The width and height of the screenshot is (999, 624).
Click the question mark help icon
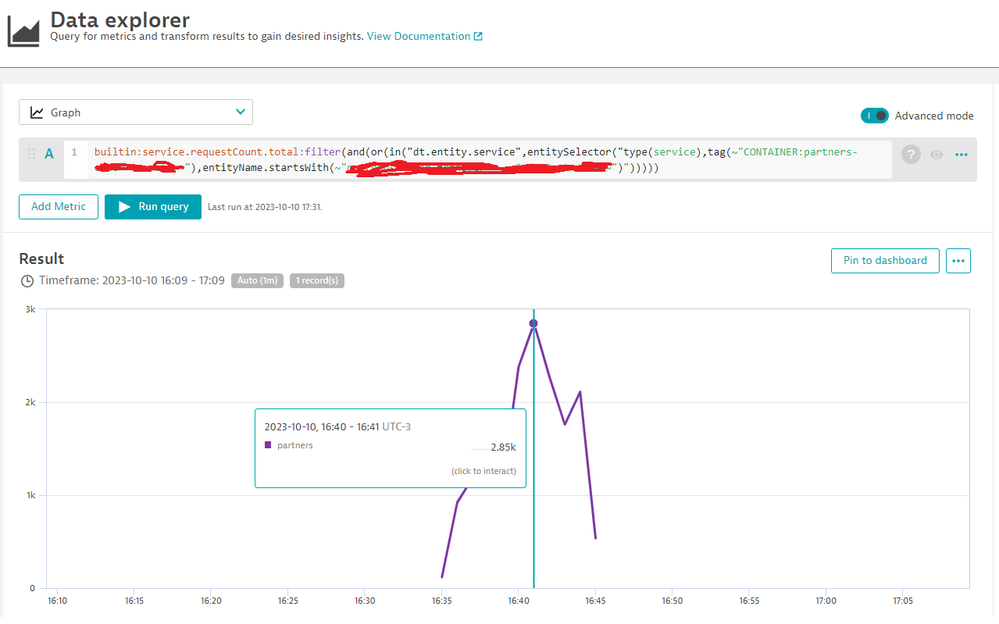click(911, 154)
